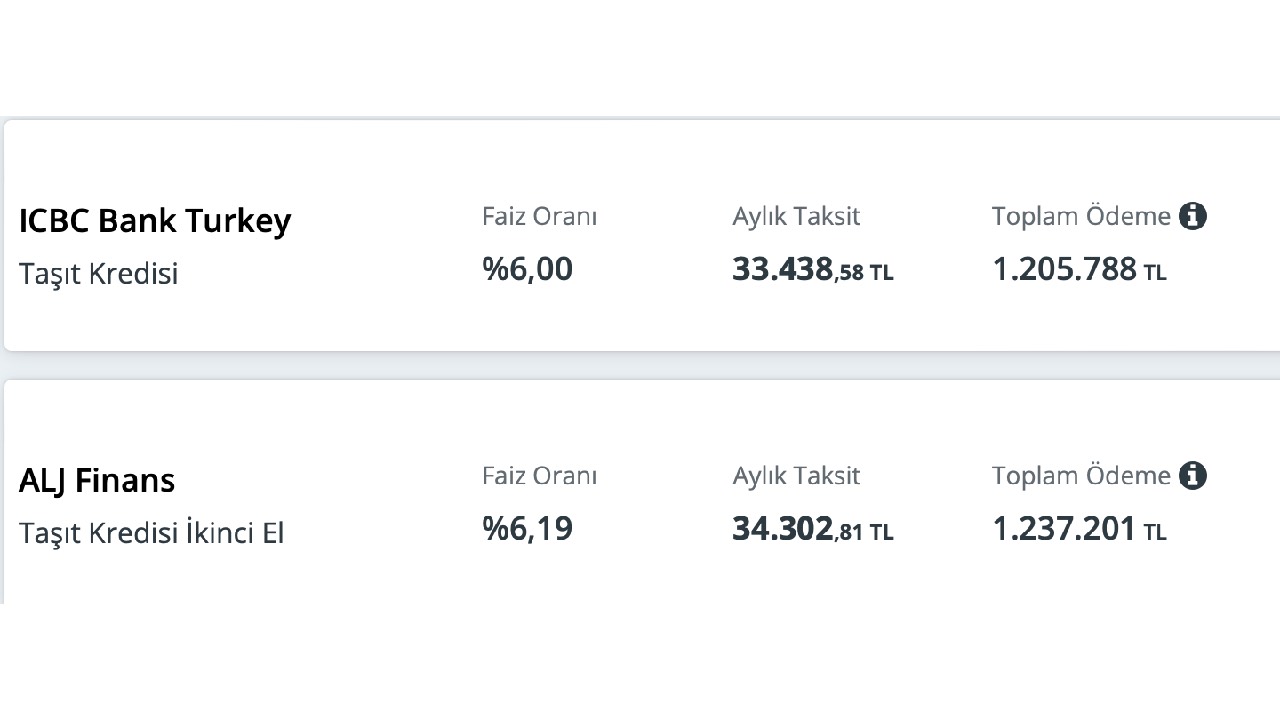Screen dimensions: 1280x720
Task: Select the Taşıt Kredisi product under ICBC
Action: 99,274
